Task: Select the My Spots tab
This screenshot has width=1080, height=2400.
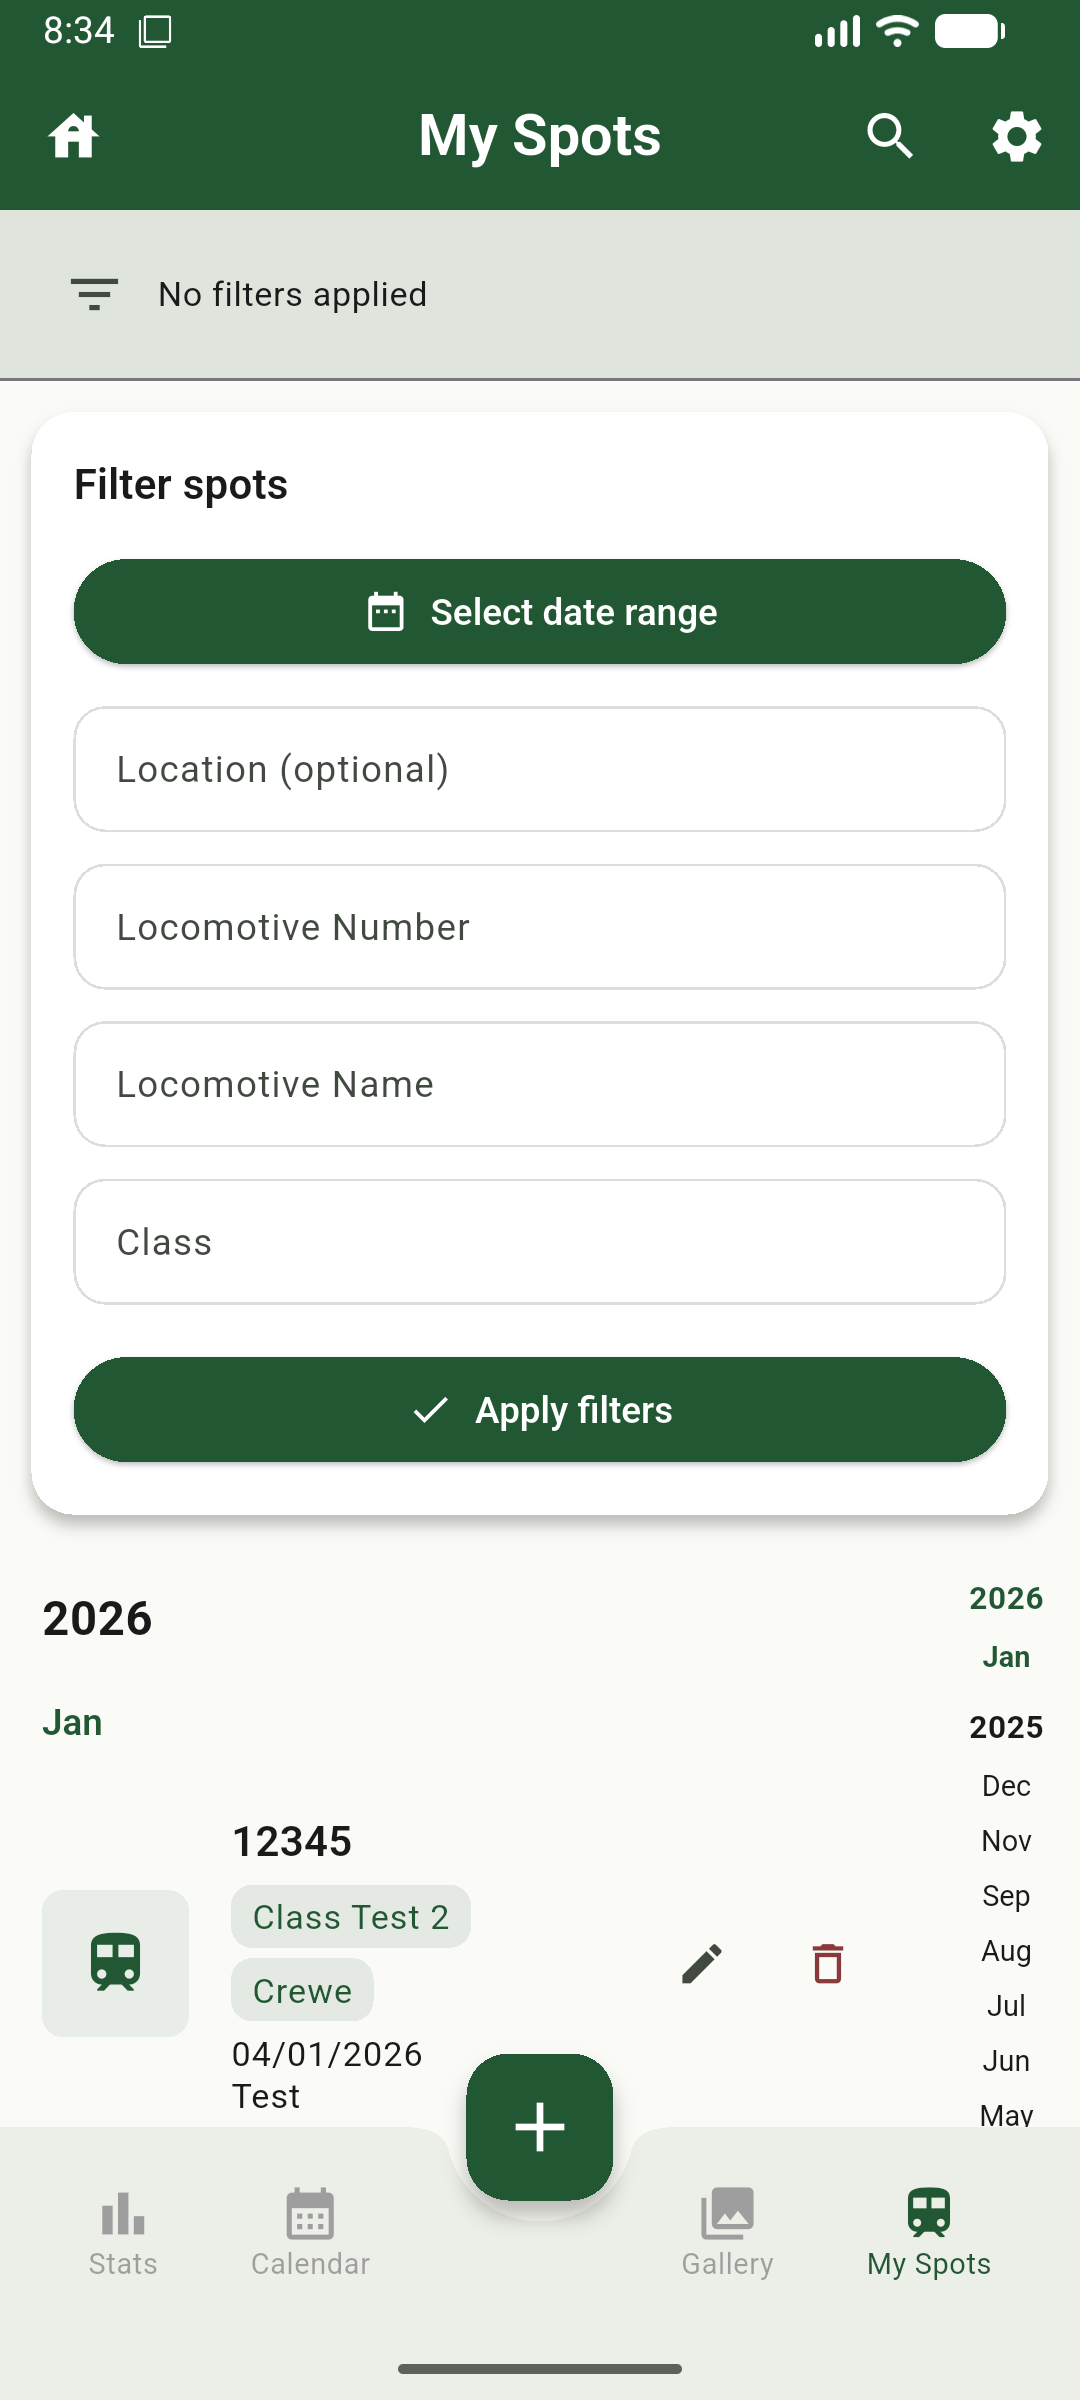Action: [x=929, y=2232]
